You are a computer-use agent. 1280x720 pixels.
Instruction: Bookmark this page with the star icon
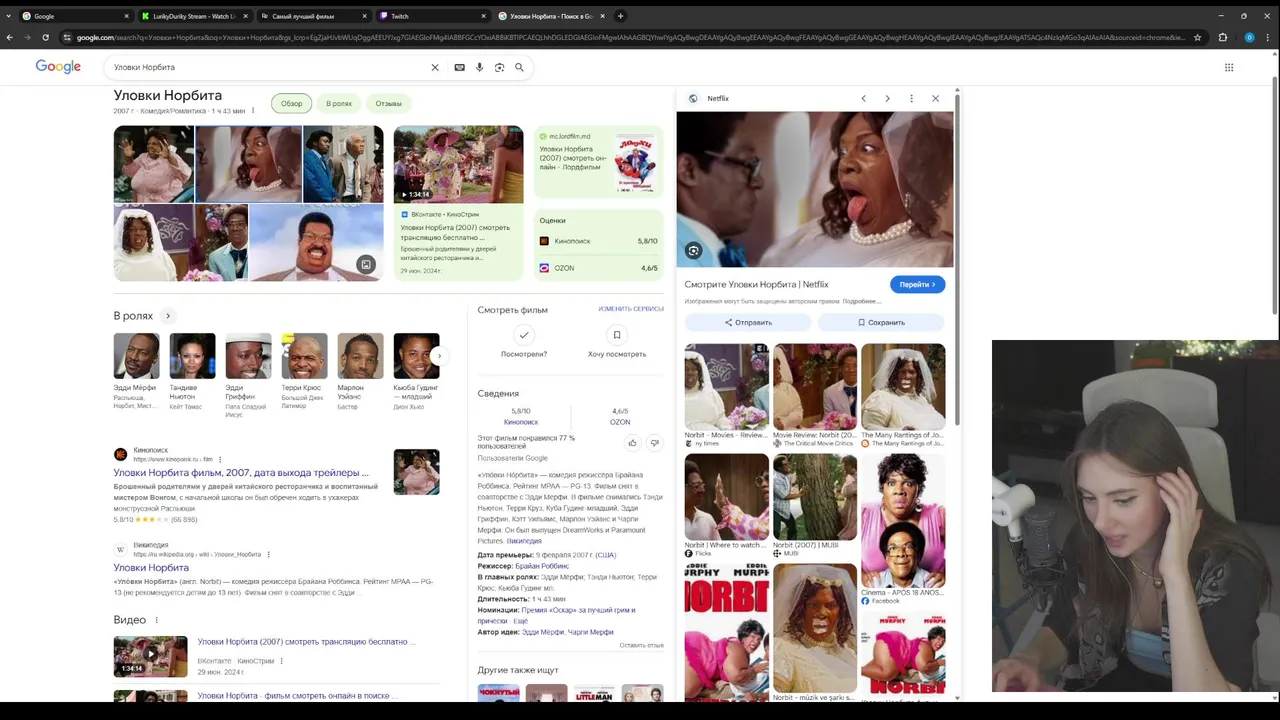(1197, 37)
